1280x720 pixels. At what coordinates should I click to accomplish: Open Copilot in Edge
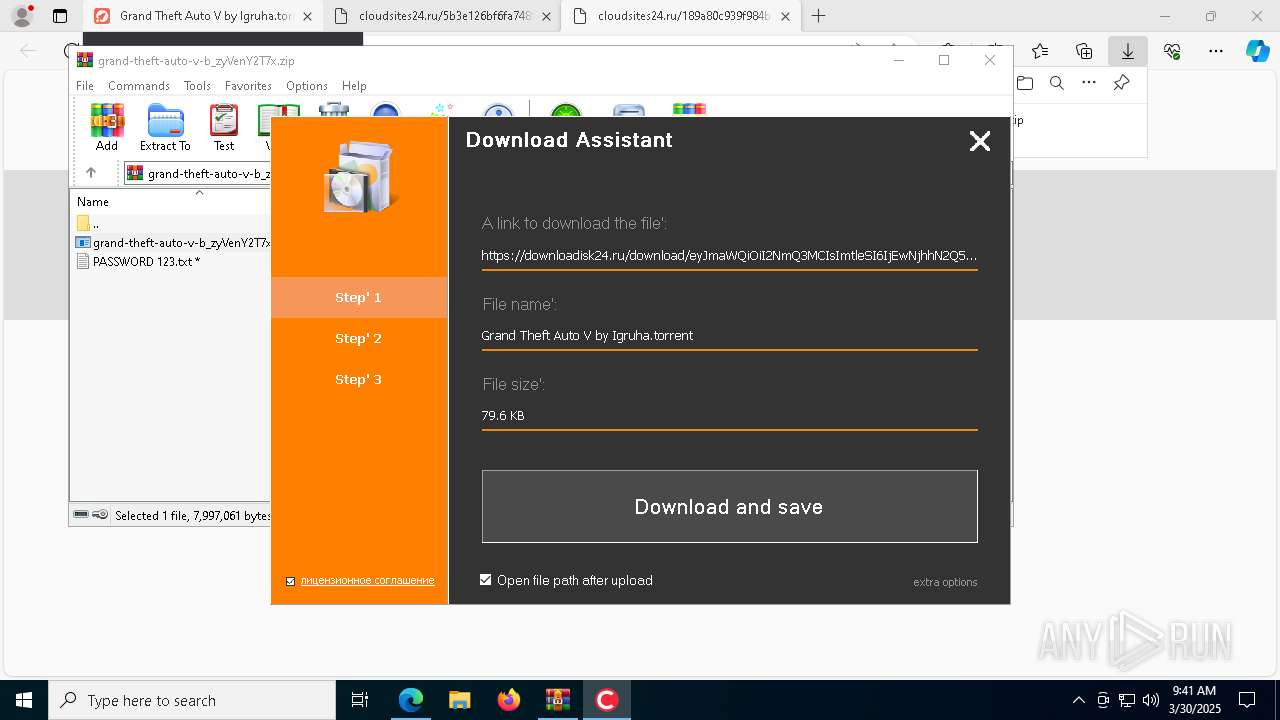click(x=1257, y=51)
